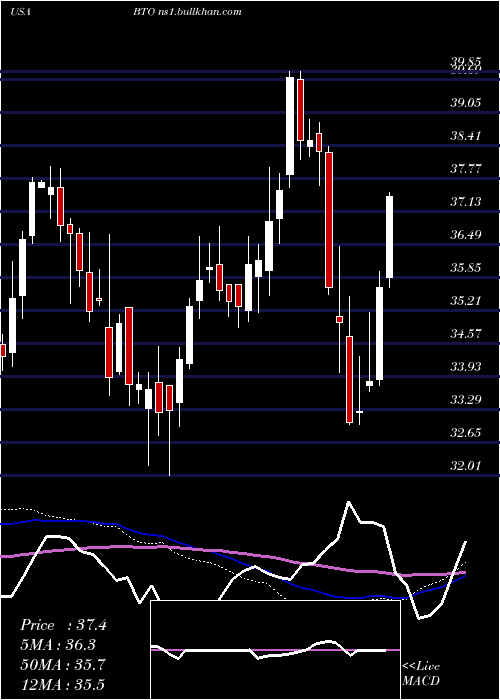Click the USA label in top corner
500x700 pixels.
coord(21,12)
